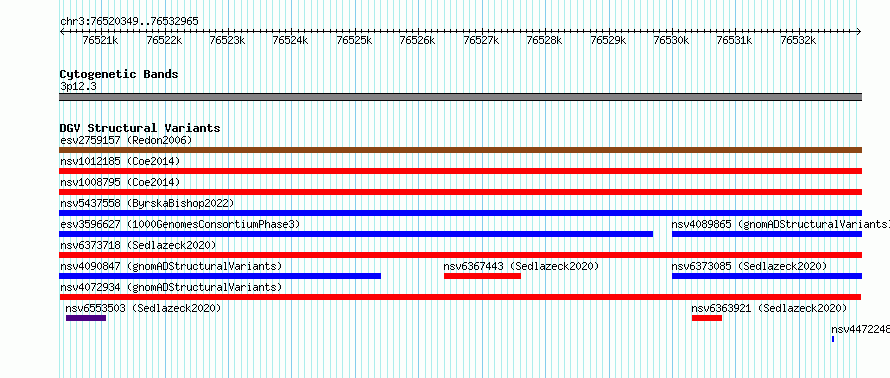Select the purple nsv6553503 variant bar
This screenshot has width=890, height=378.
pyautogui.click(x=86, y=318)
